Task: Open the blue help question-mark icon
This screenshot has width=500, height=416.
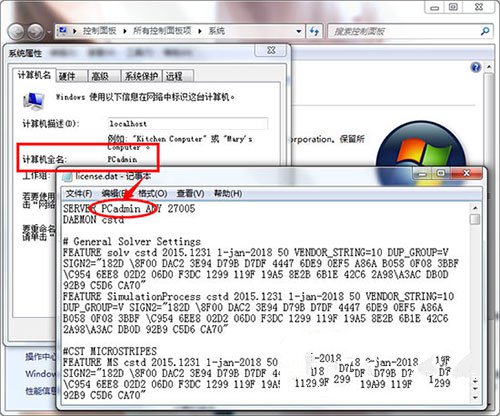Action: [476, 67]
